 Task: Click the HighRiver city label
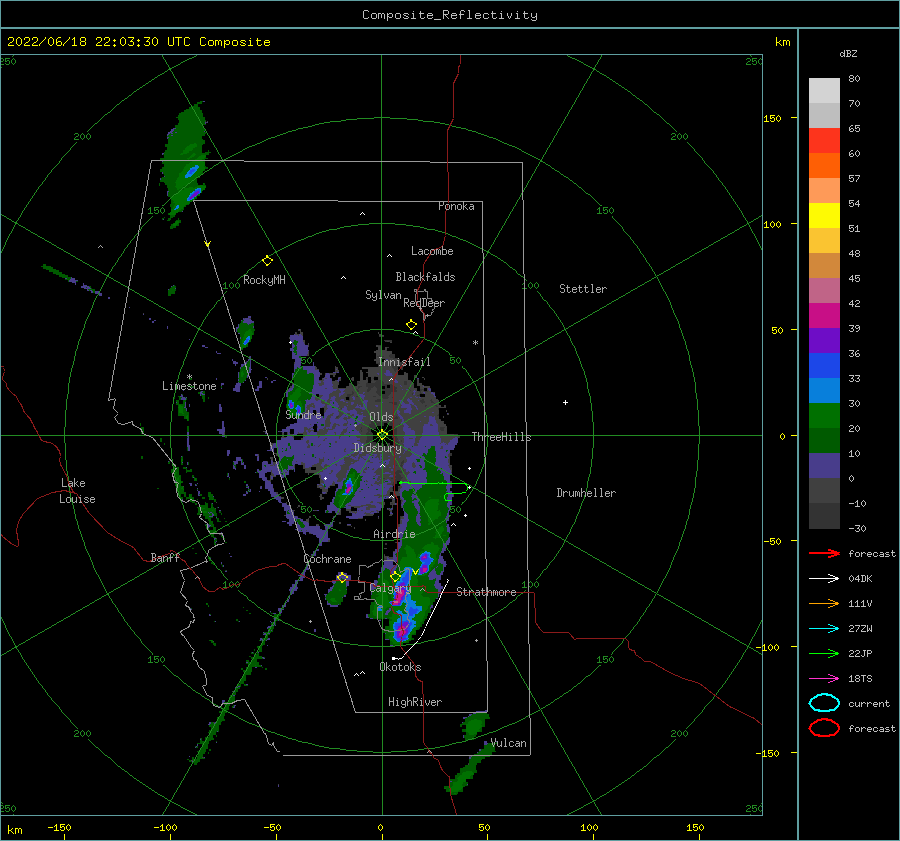pyautogui.click(x=415, y=702)
